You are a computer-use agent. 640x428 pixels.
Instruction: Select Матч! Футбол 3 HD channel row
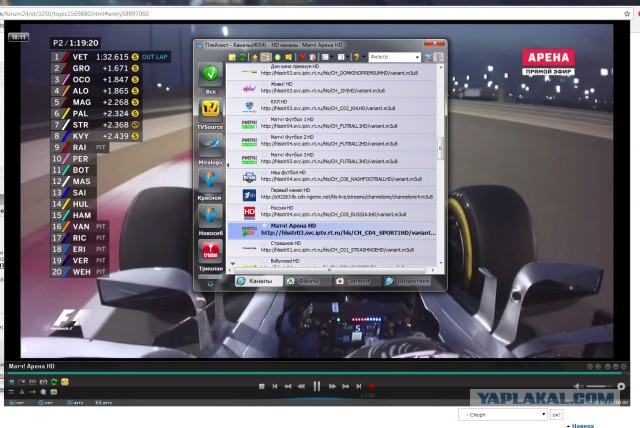[332, 158]
